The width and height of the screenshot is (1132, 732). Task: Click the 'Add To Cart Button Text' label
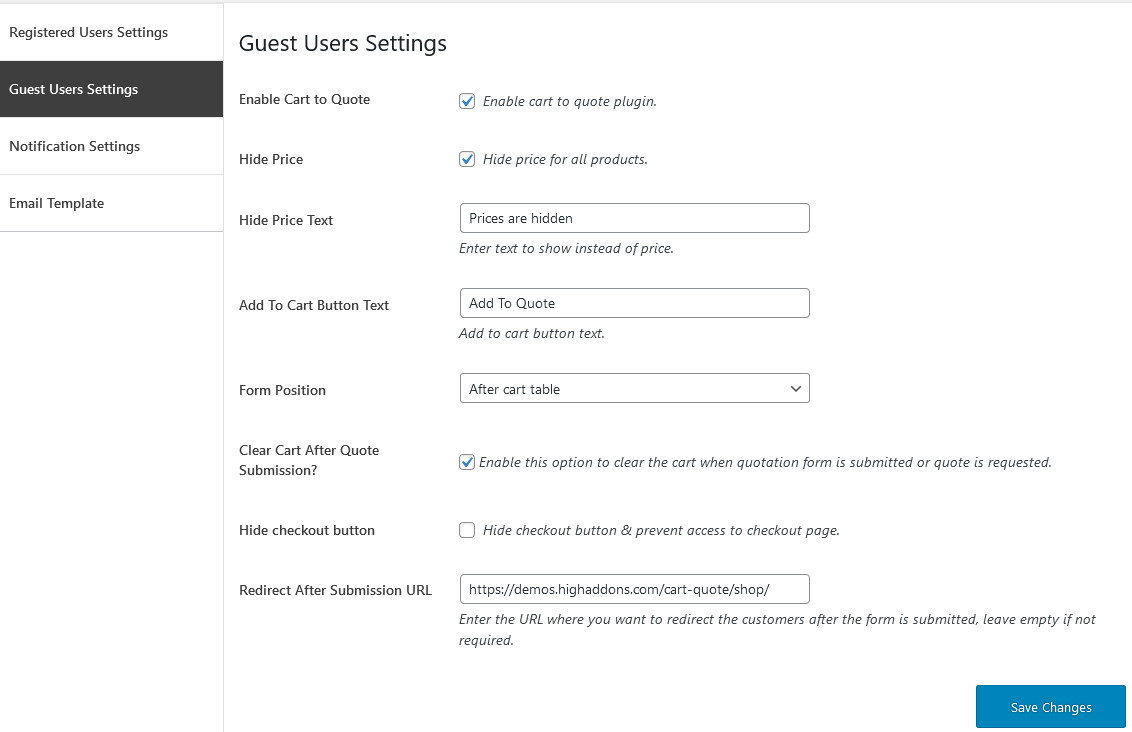tap(314, 305)
